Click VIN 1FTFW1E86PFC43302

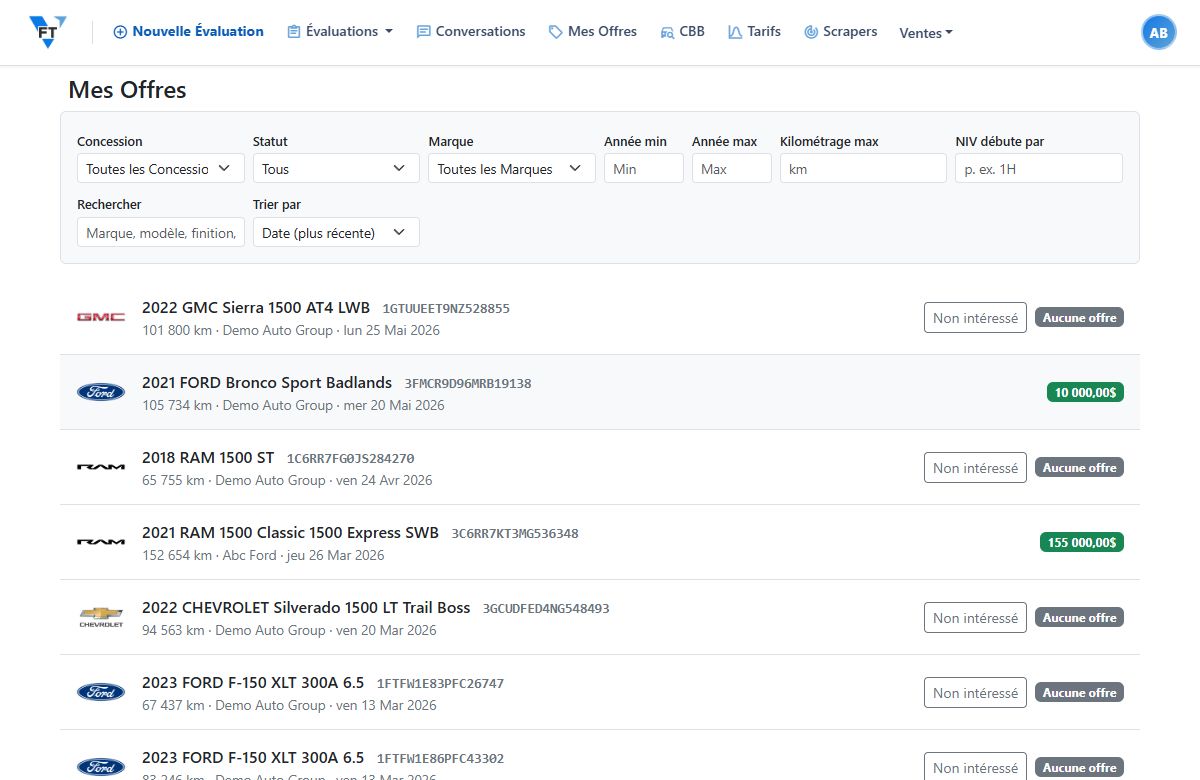coord(440,758)
